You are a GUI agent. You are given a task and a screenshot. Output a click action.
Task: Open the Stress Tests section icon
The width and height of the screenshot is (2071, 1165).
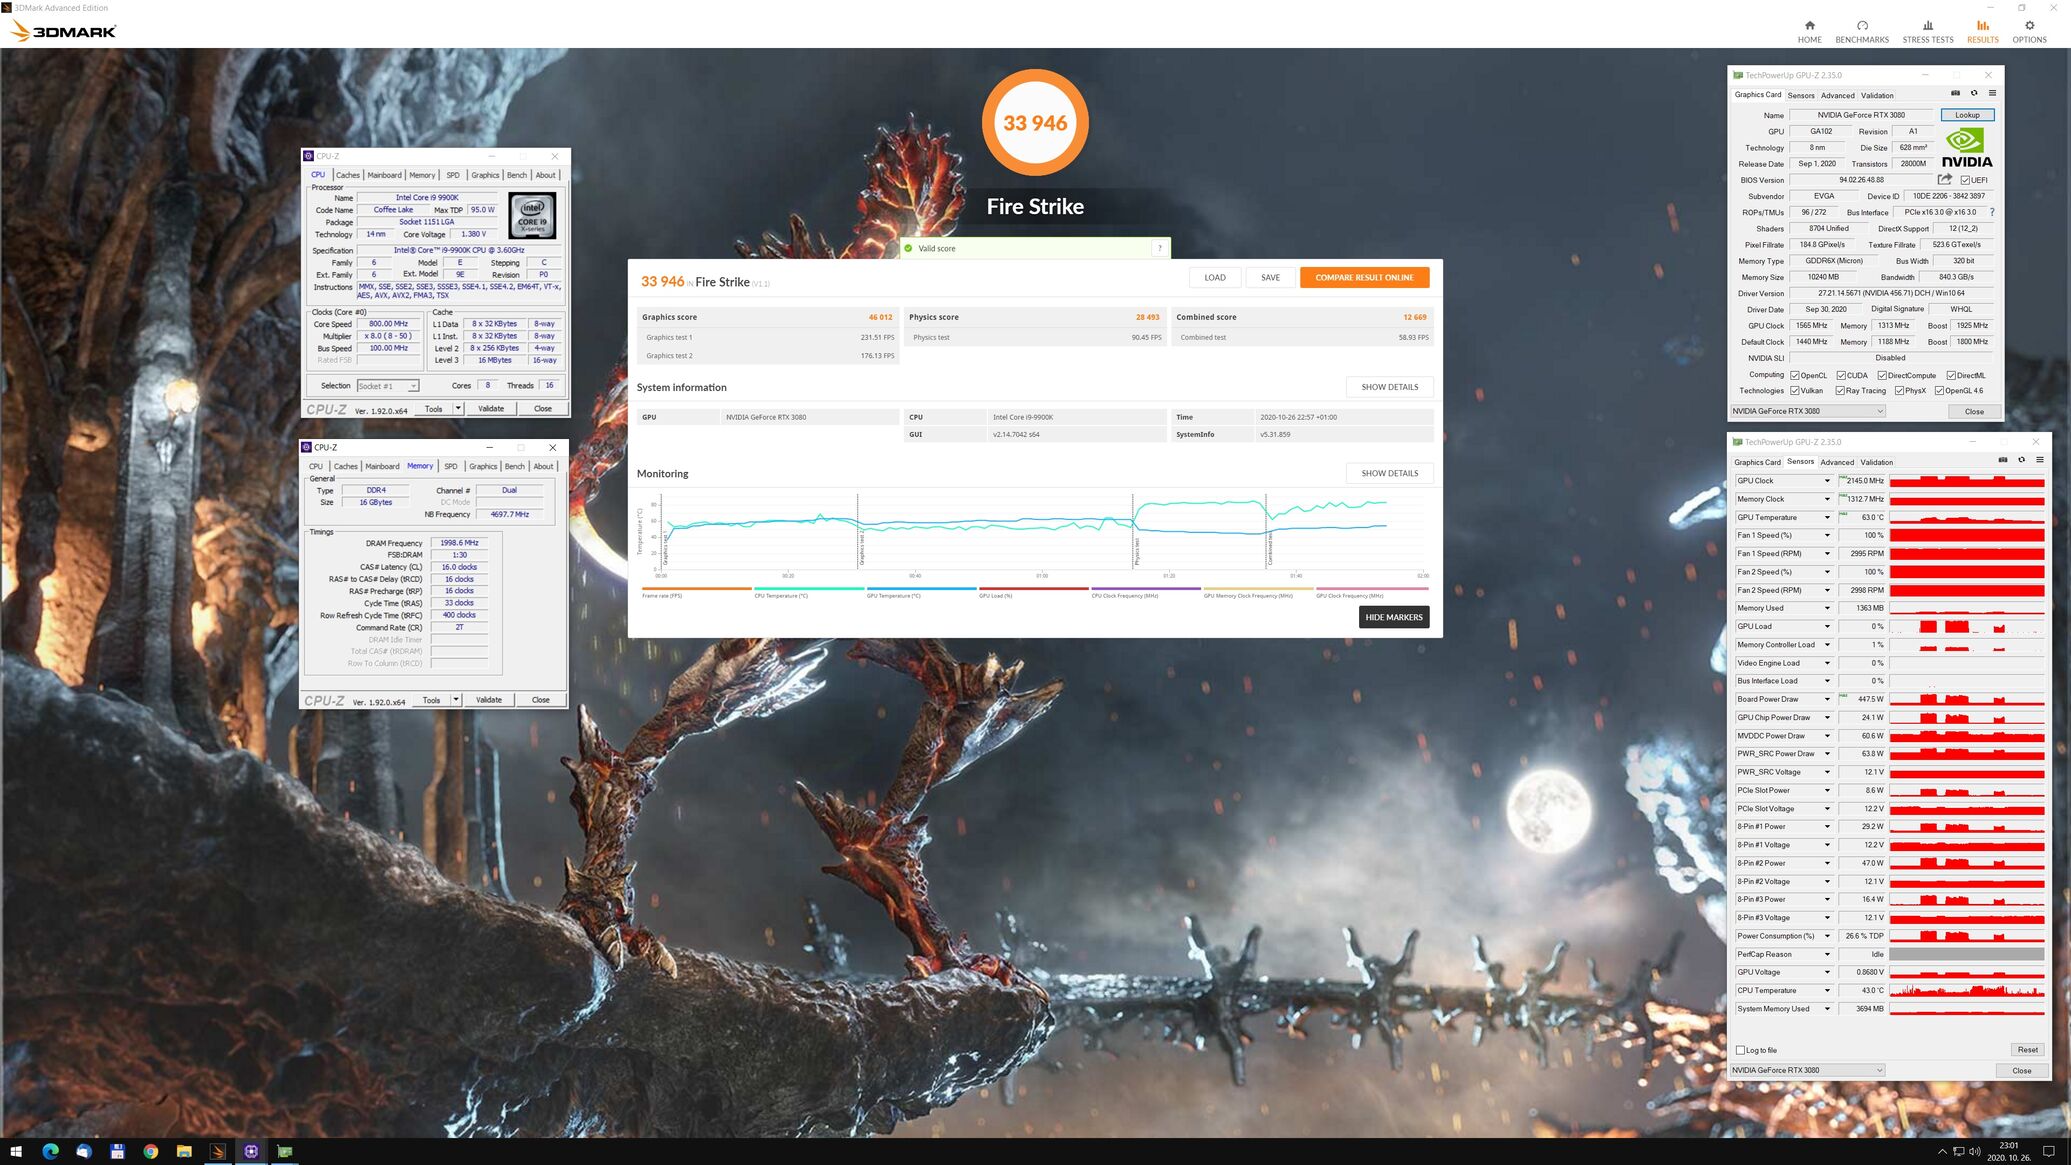click(1927, 26)
